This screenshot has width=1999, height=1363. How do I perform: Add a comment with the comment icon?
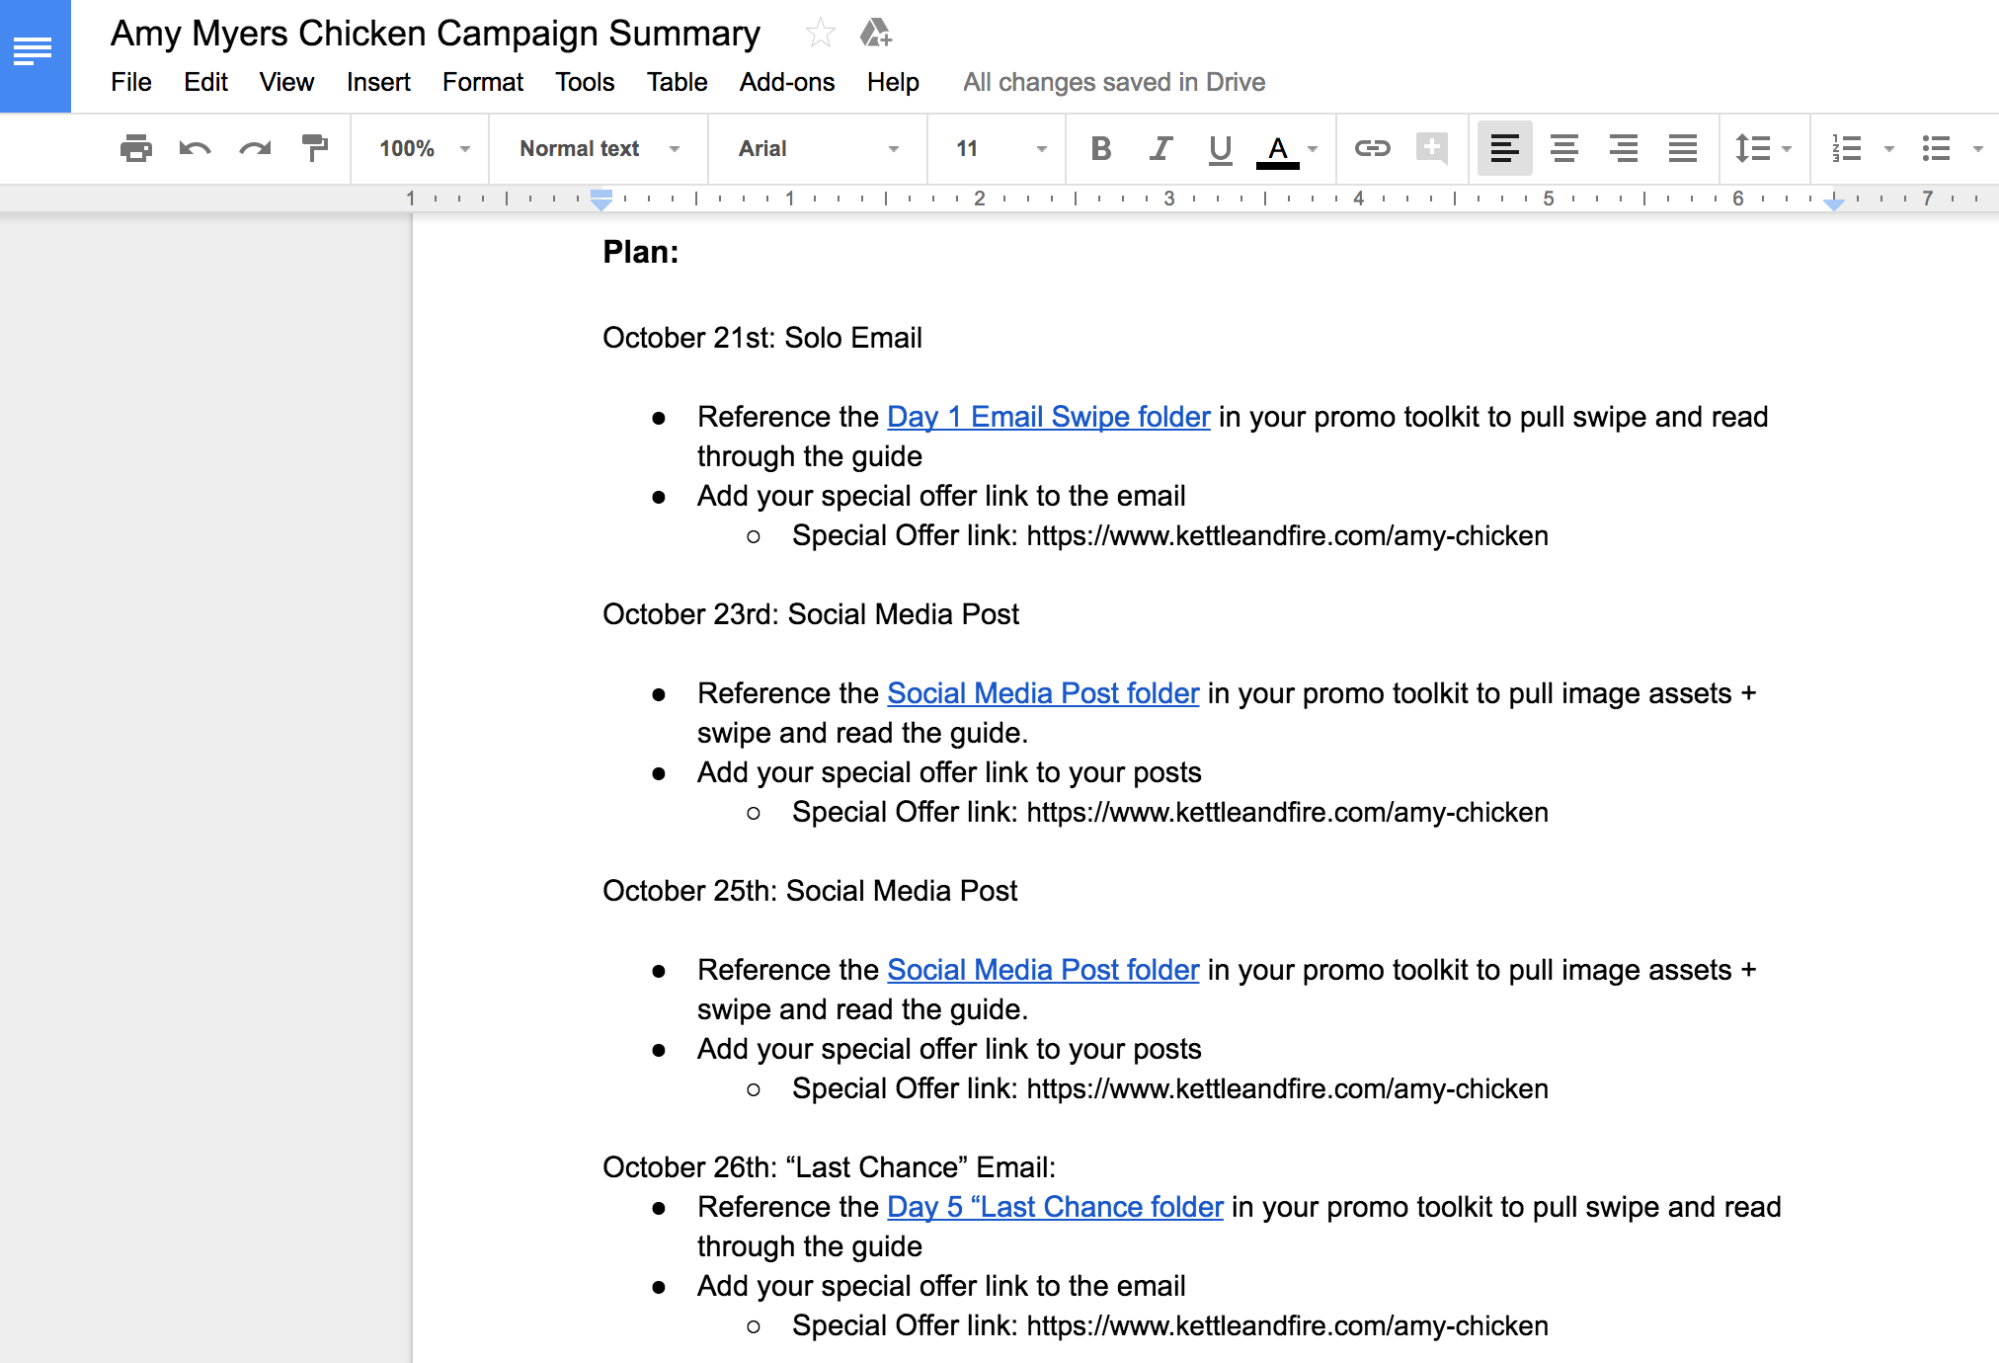coord(1432,148)
